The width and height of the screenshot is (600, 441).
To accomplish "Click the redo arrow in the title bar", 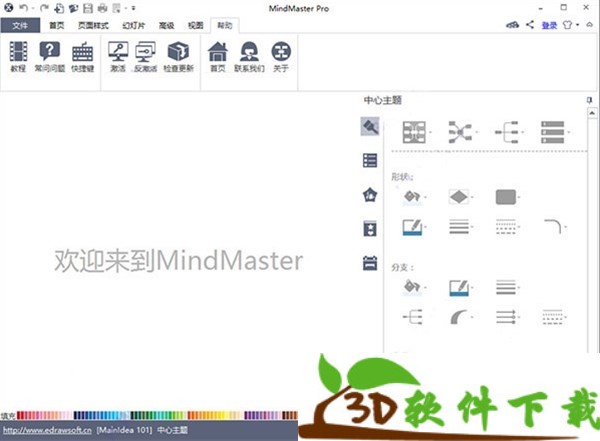I will click(44, 8).
